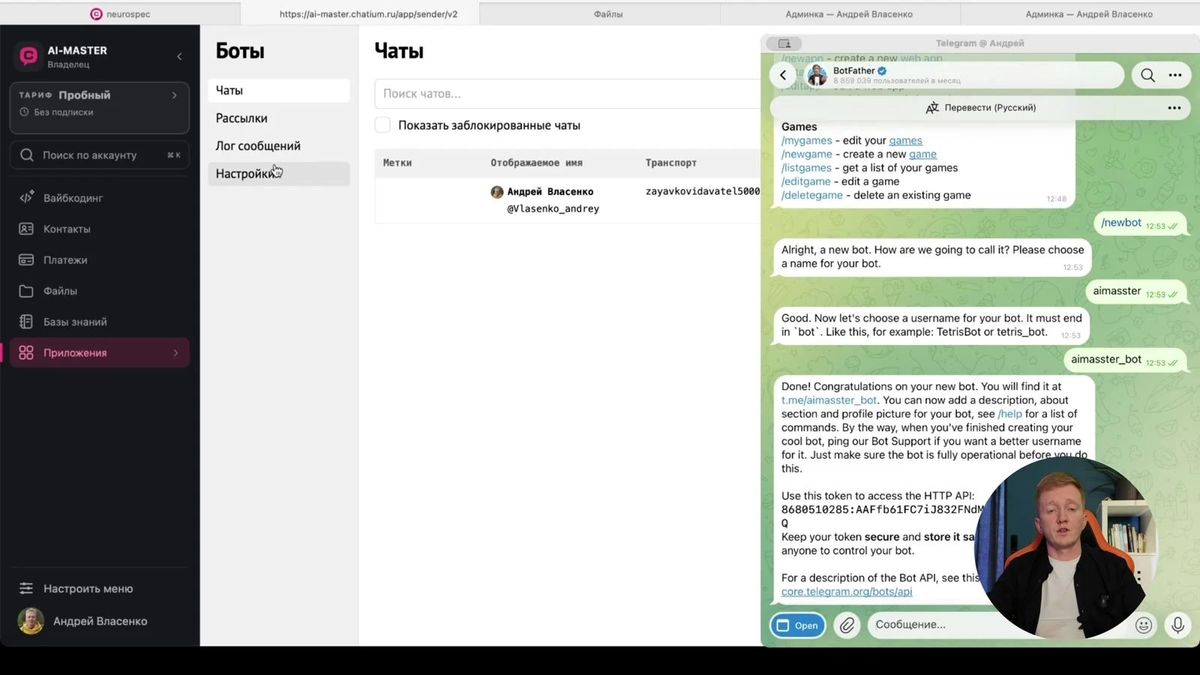Viewport: 1200px width, 675px height.
Task: Click the Базы знаний book icon
Action: (26, 322)
